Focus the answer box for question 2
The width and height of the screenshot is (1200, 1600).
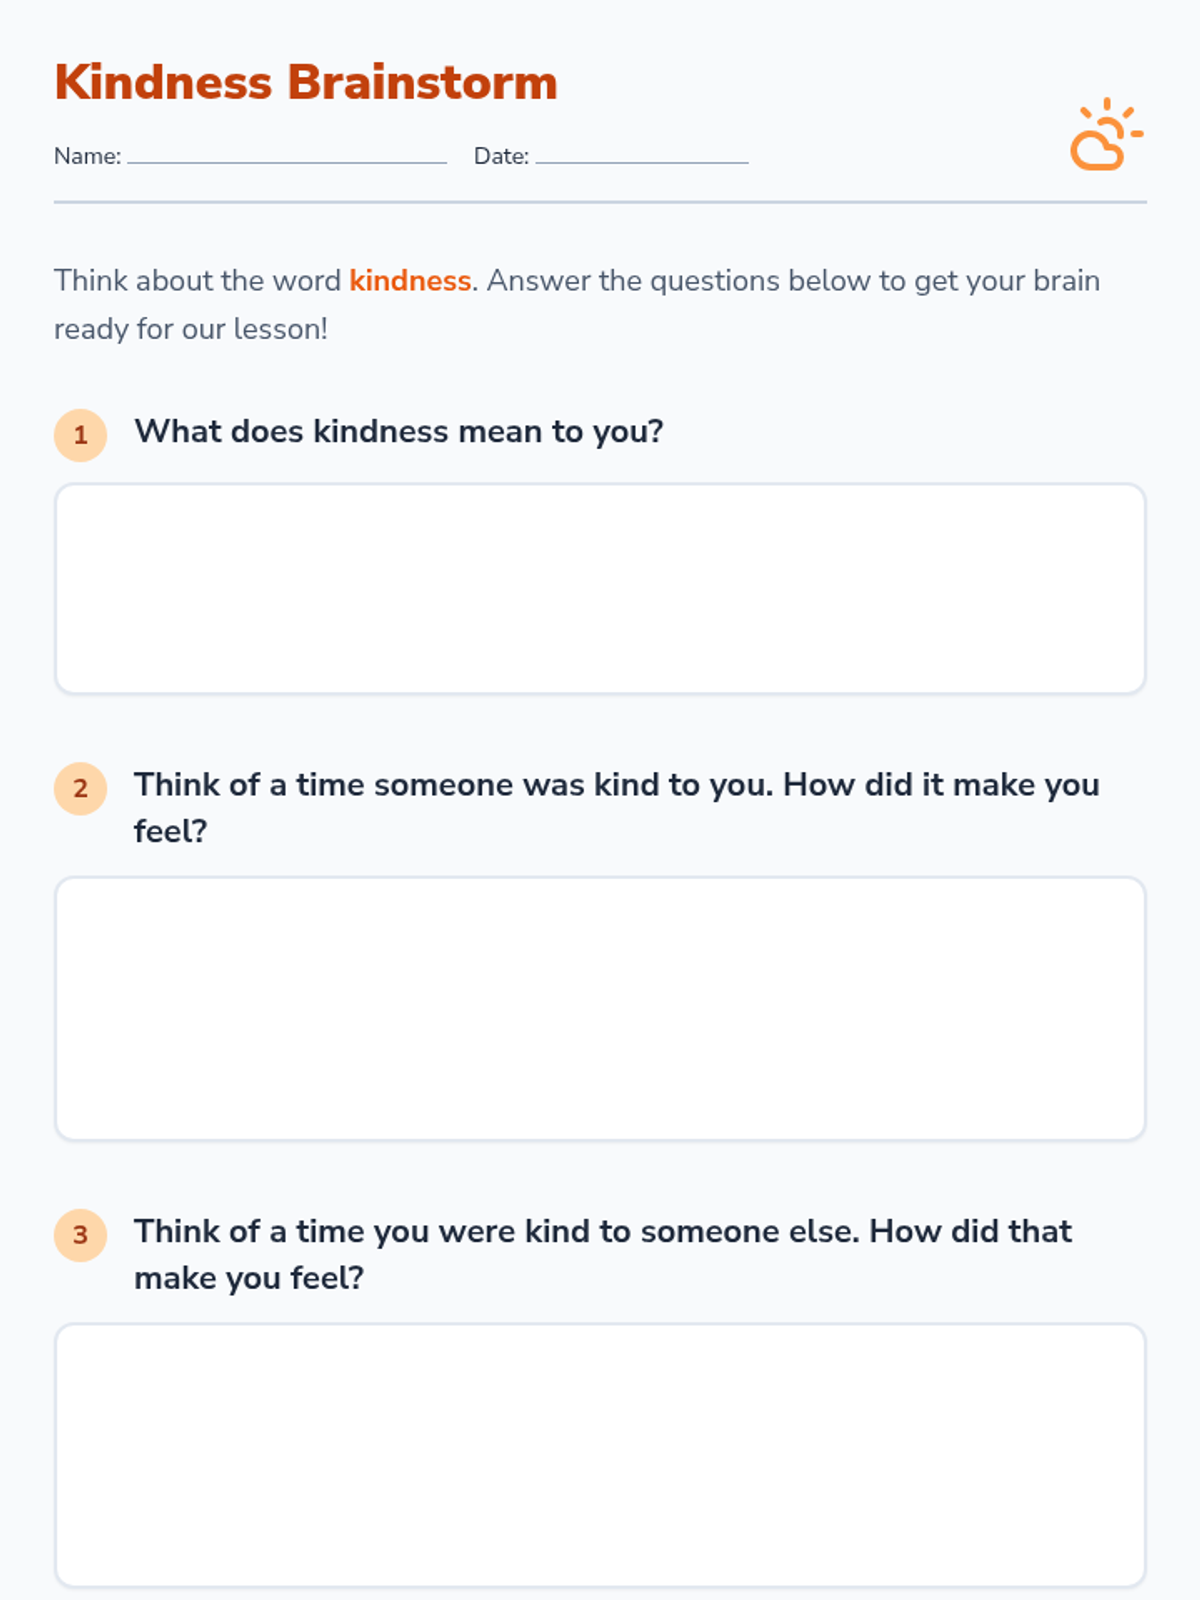[600, 1008]
